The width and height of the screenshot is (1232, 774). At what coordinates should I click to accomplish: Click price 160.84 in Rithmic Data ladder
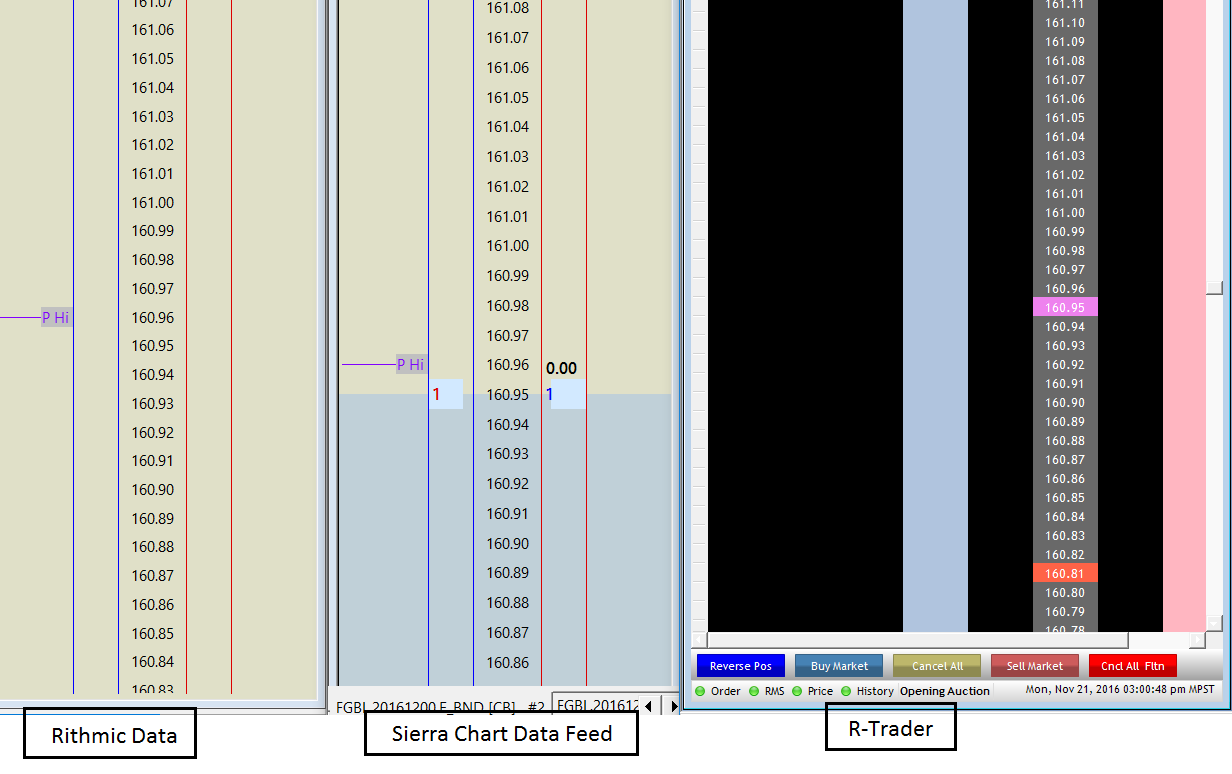point(153,662)
